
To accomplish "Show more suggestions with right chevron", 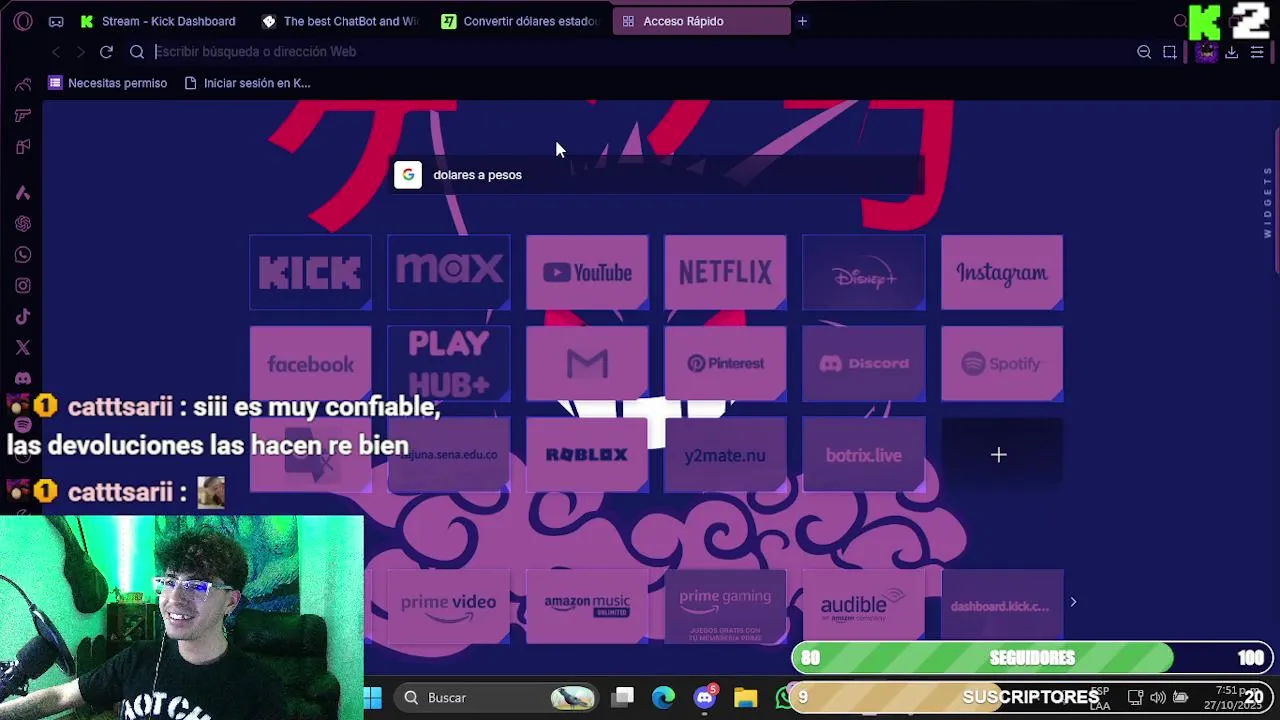I will (1073, 602).
